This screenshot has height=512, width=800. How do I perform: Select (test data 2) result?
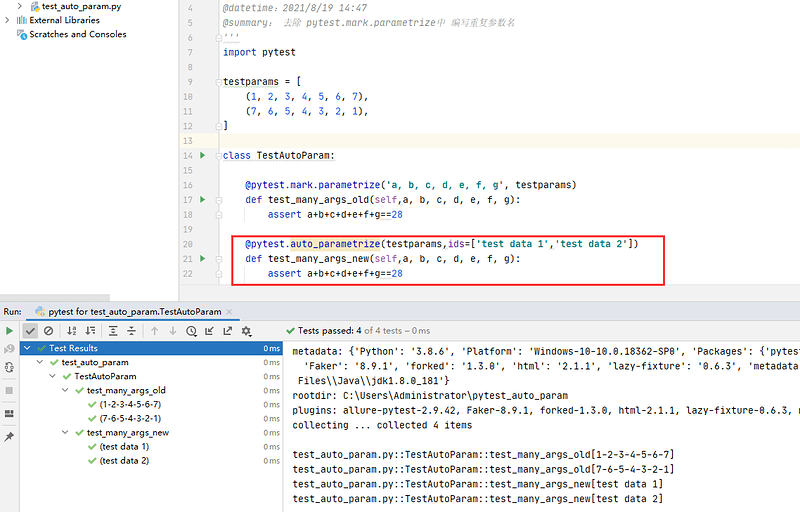point(124,460)
